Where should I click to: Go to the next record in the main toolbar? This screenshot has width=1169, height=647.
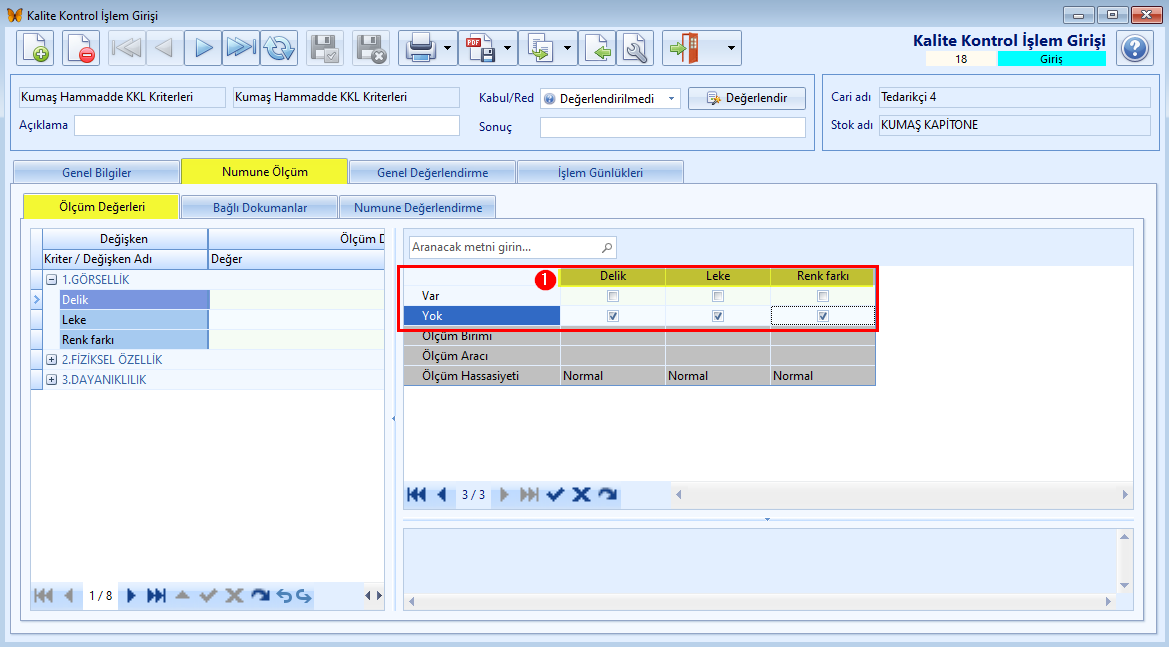tap(203, 48)
